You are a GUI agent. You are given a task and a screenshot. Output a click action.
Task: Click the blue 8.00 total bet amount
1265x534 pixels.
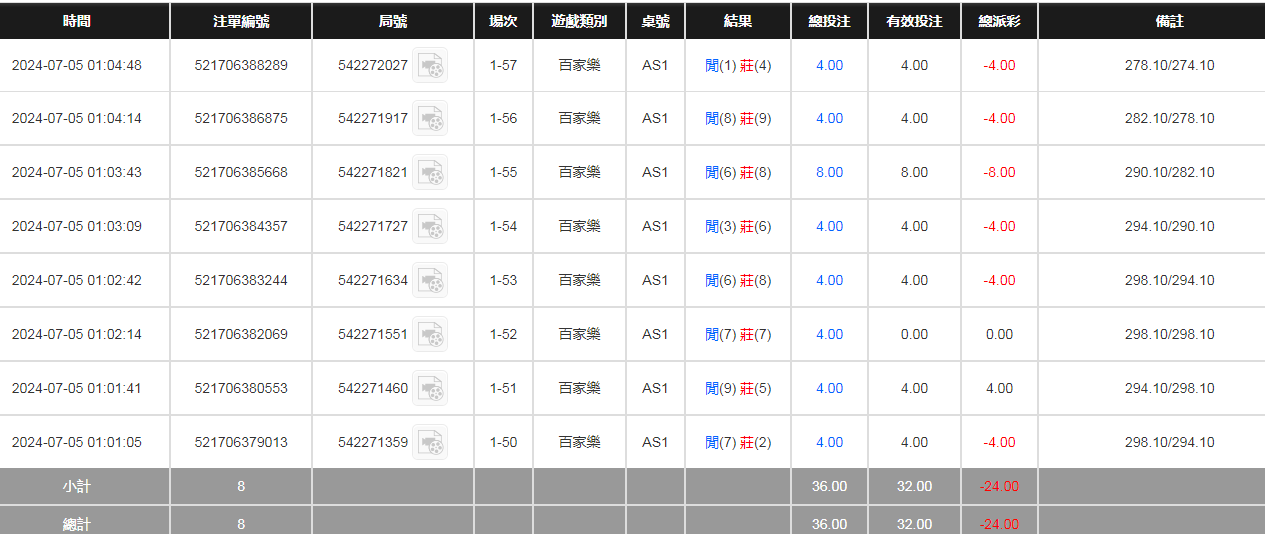click(x=829, y=172)
